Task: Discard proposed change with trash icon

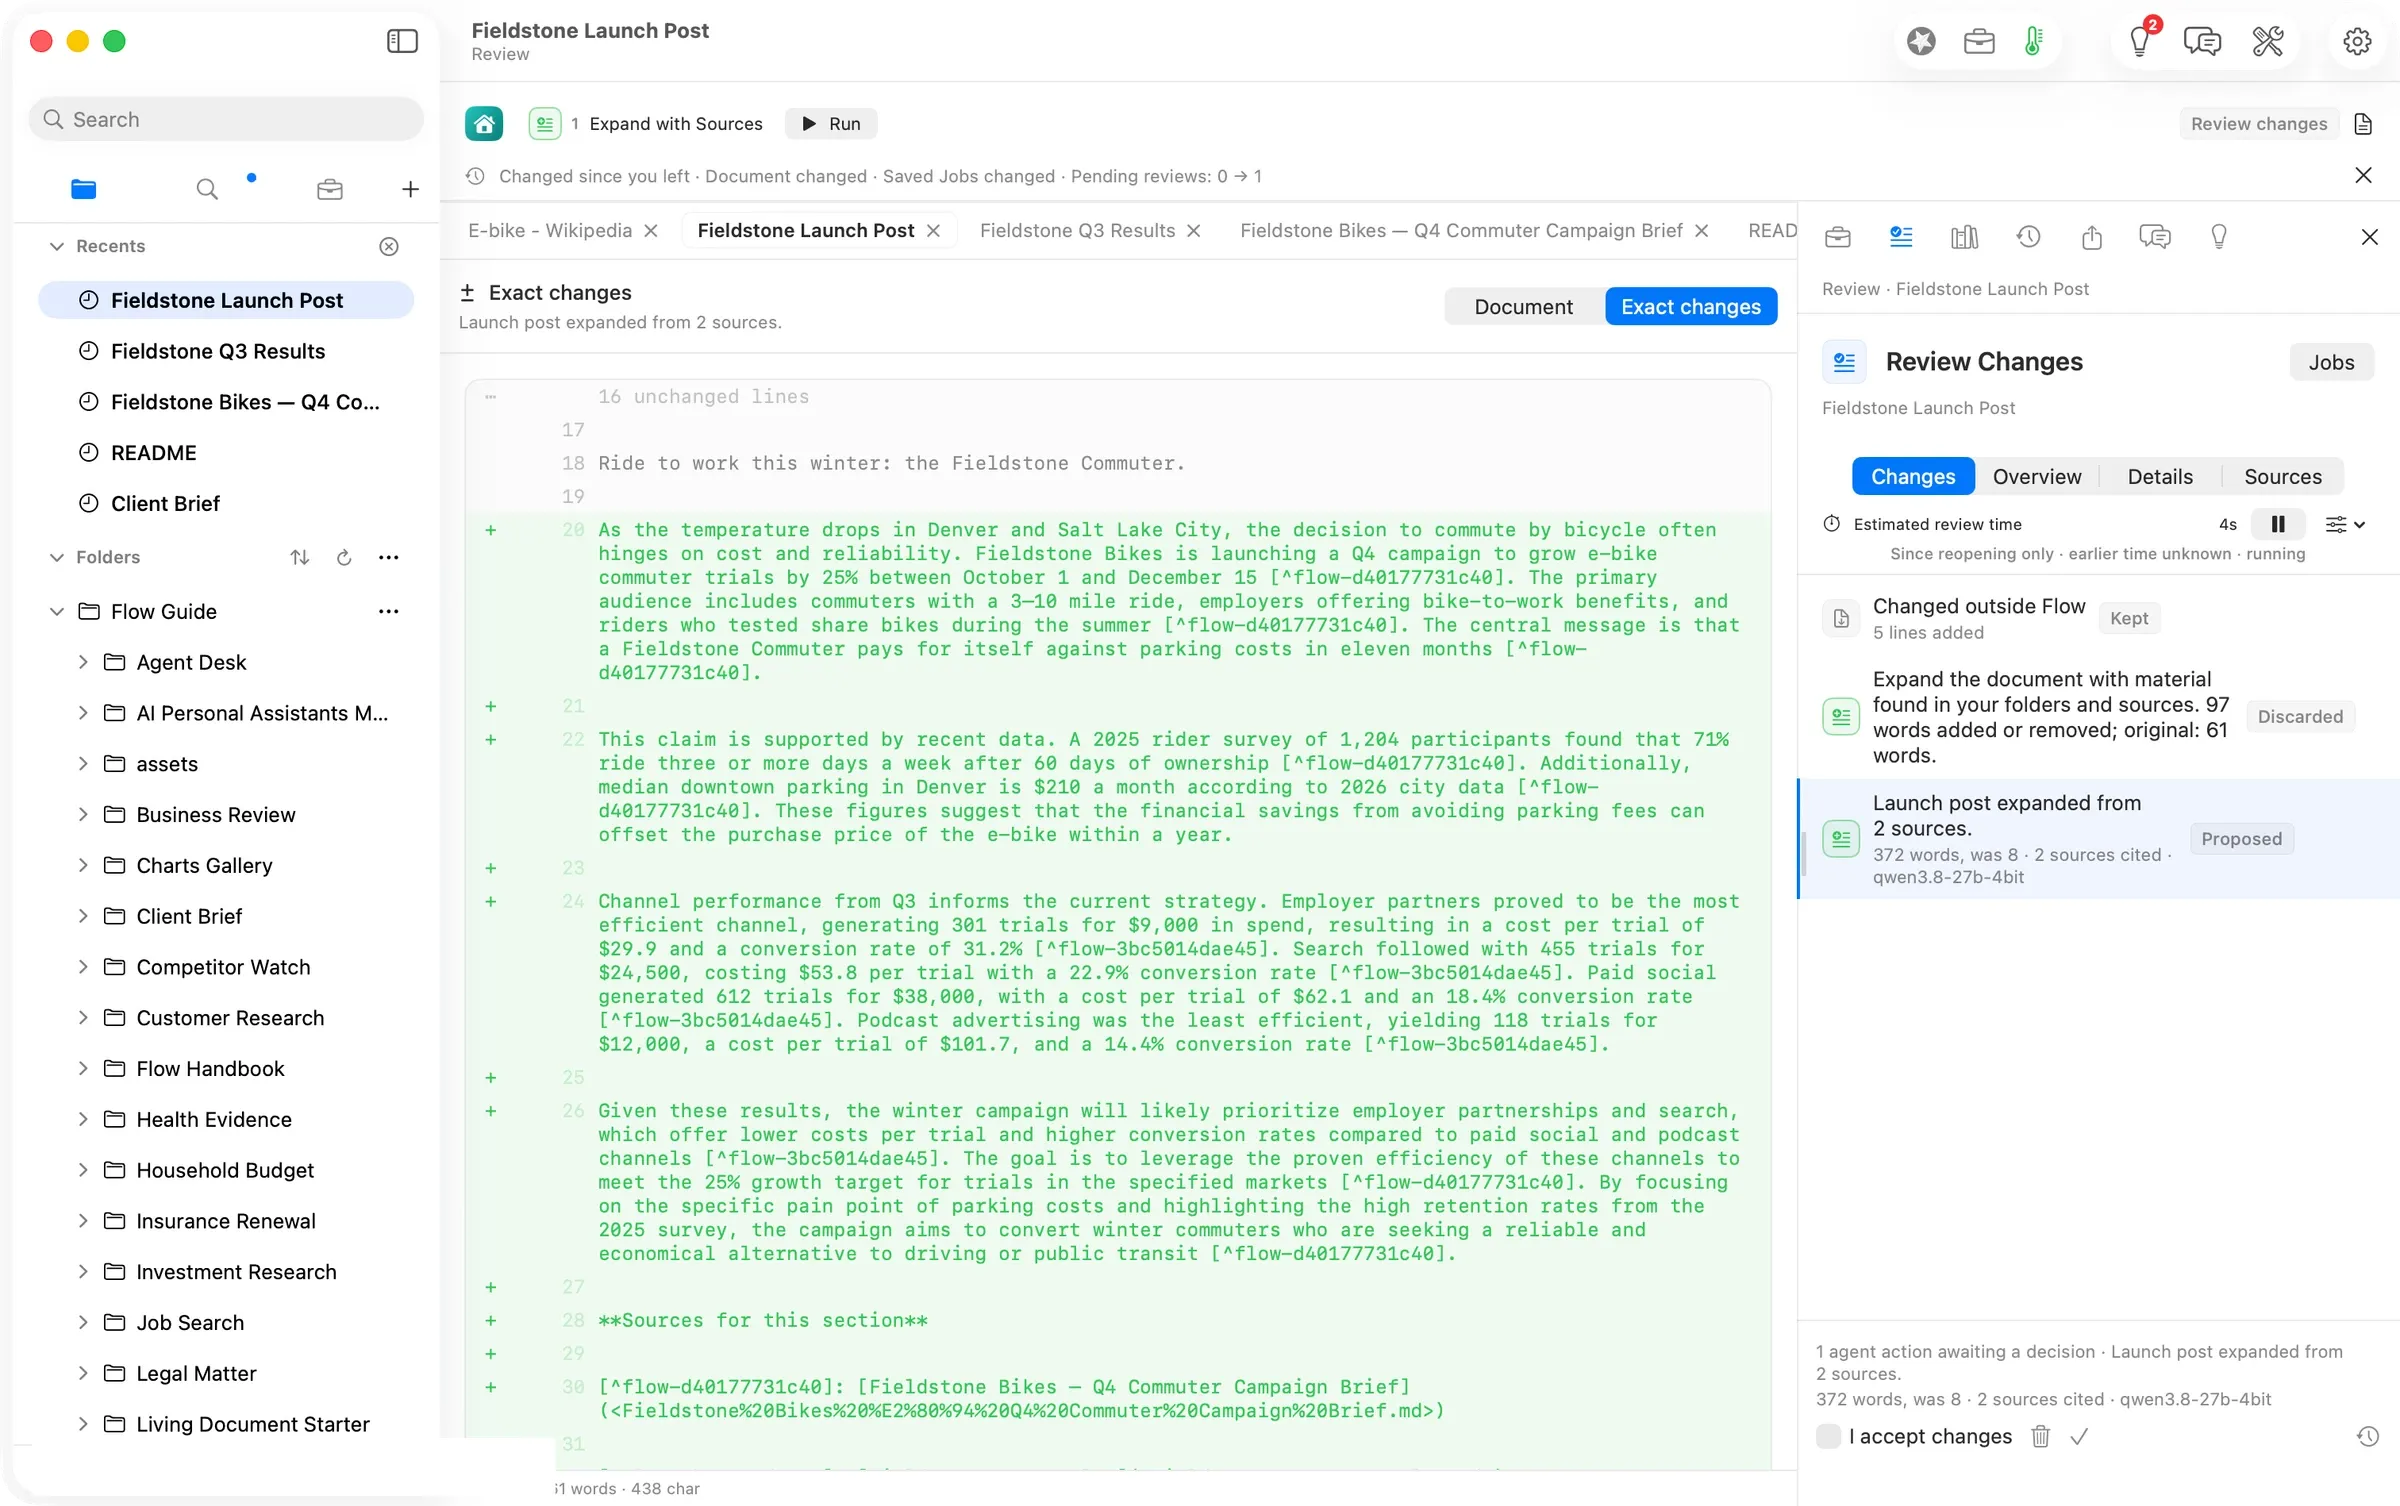Action: point(2040,1436)
